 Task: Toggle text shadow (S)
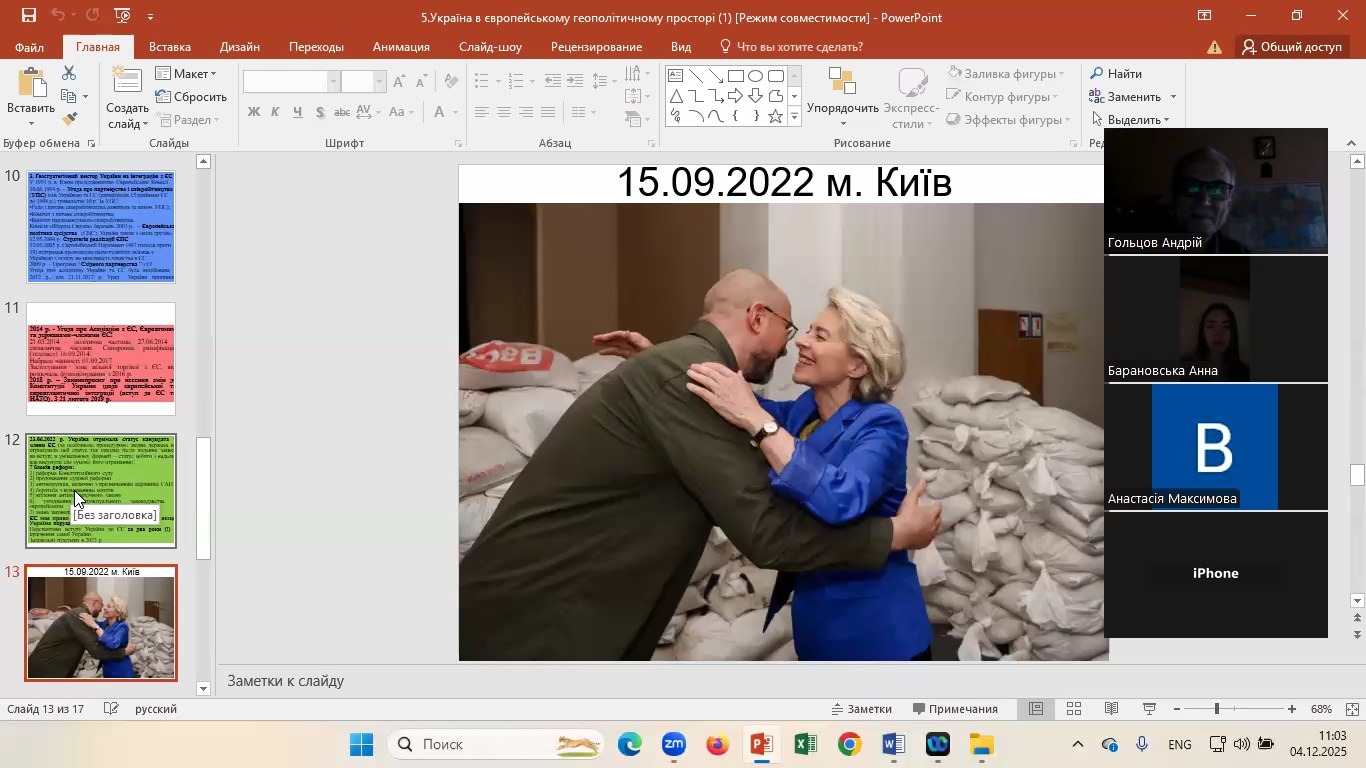pos(320,112)
